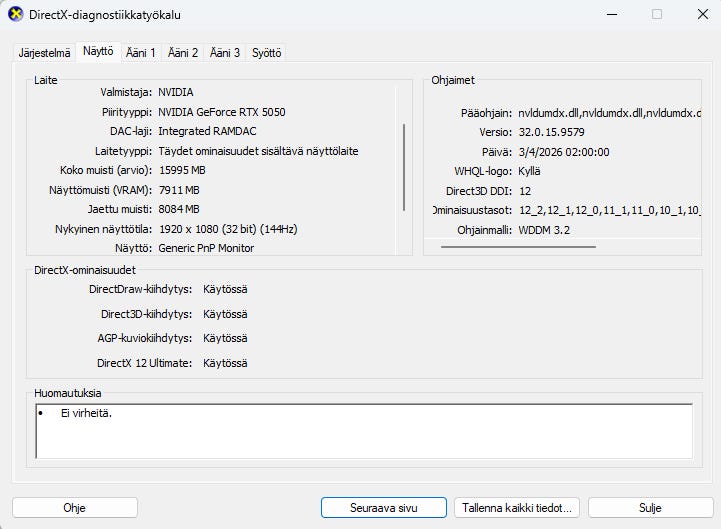Viewport: 721px width, 529px height.
Task: Click the Ohjaimet panel horizontal scrollbar
Action: [518, 247]
